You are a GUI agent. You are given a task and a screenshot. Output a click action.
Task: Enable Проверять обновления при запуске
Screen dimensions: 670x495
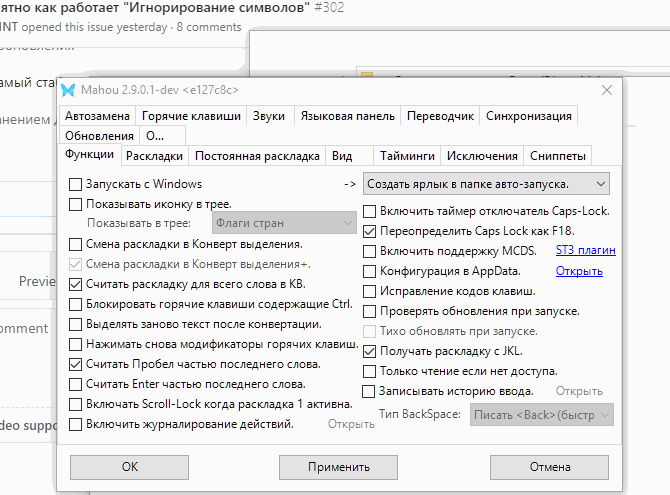pyautogui.click(x=369, y=312)
